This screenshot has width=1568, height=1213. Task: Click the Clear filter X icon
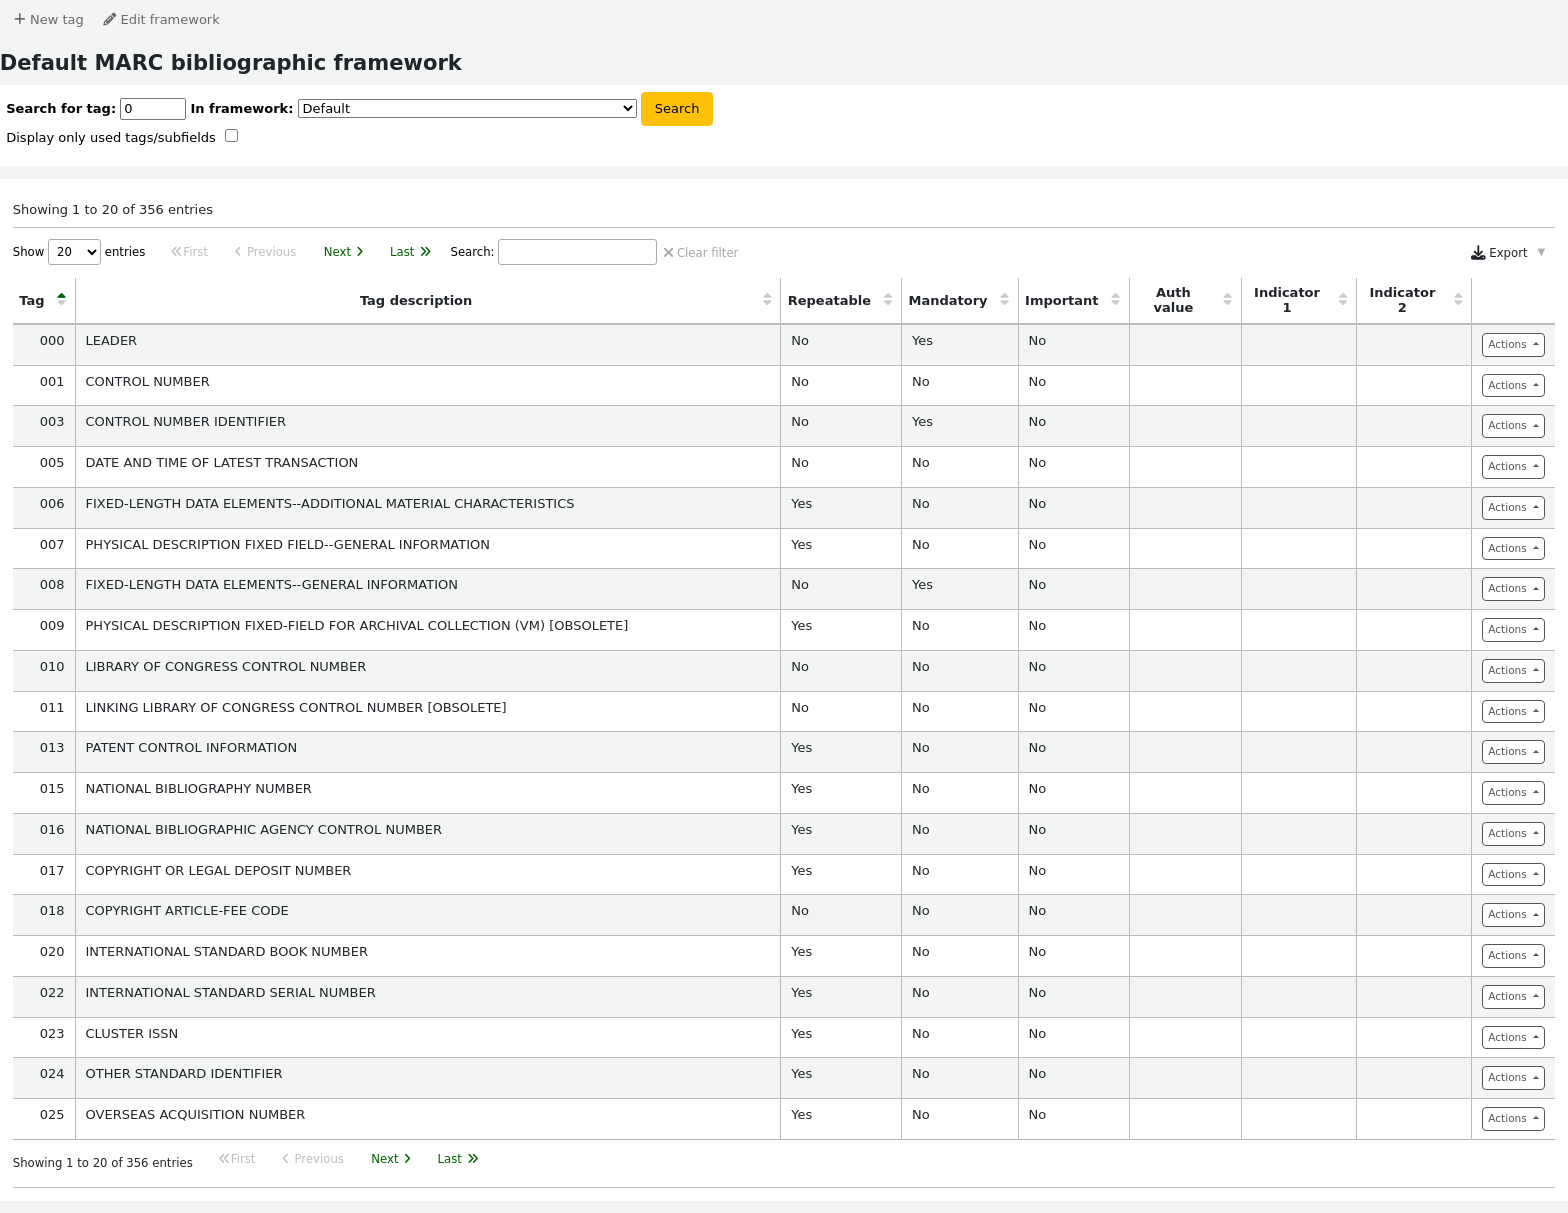(668, 253)
